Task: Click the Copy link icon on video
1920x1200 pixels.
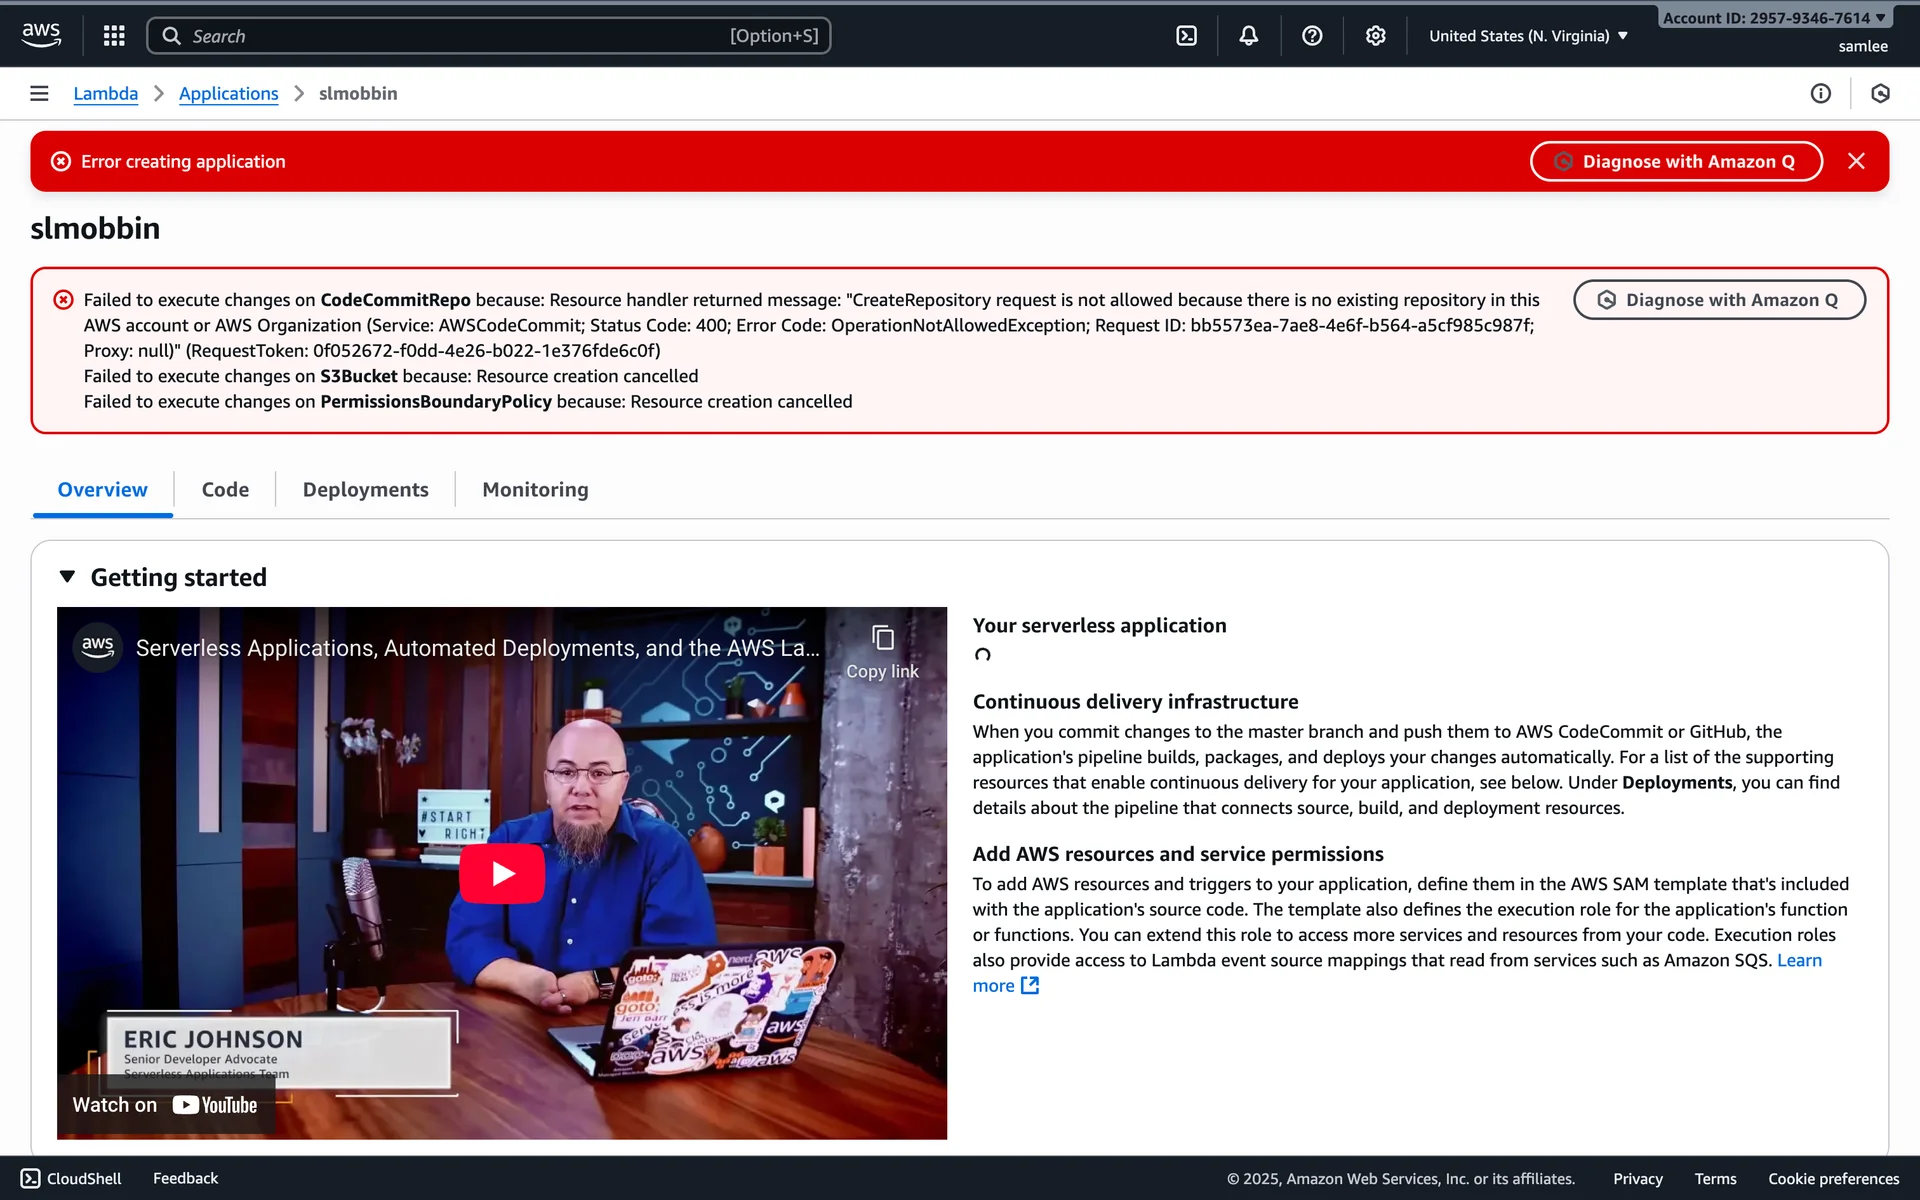Action: pos(882,638)
